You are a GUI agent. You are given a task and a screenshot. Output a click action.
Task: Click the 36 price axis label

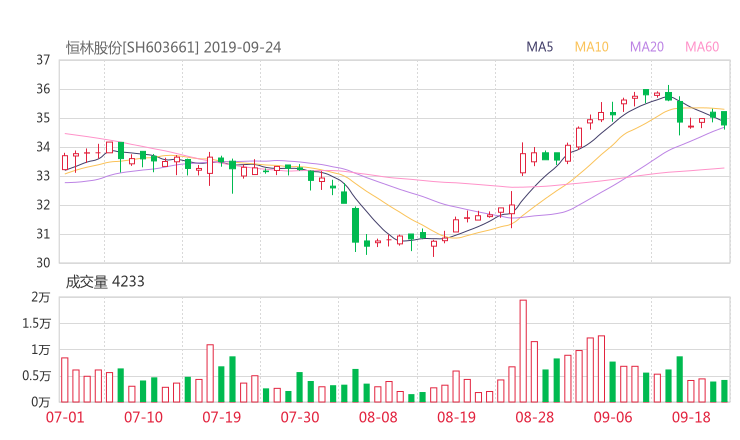coord(43,89)
